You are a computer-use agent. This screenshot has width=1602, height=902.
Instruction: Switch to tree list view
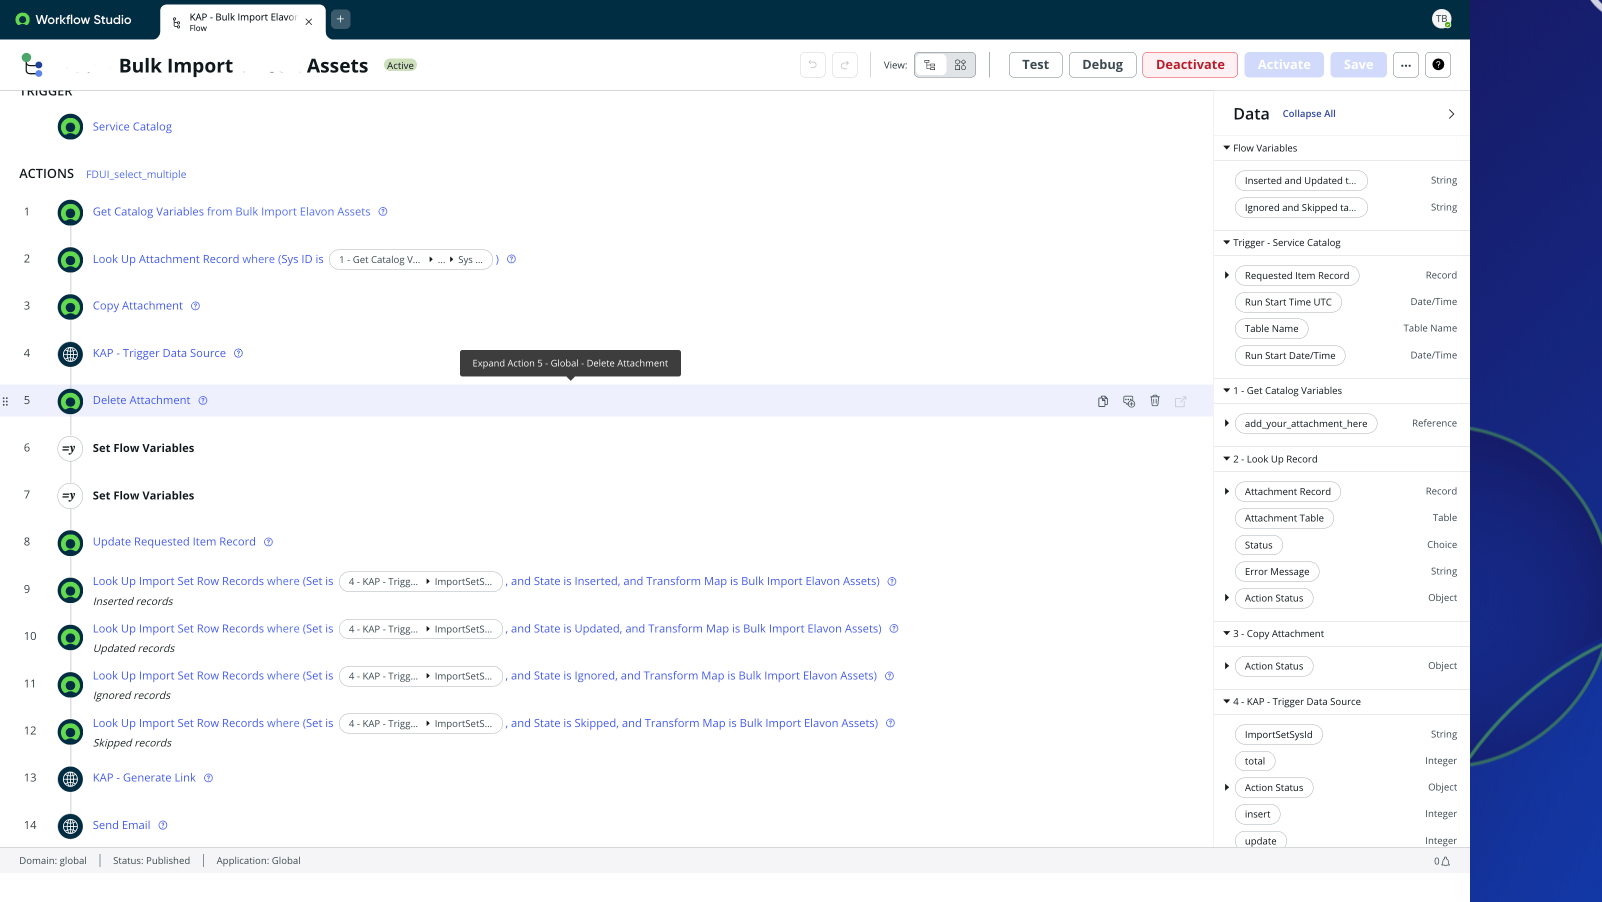(930, 65)
